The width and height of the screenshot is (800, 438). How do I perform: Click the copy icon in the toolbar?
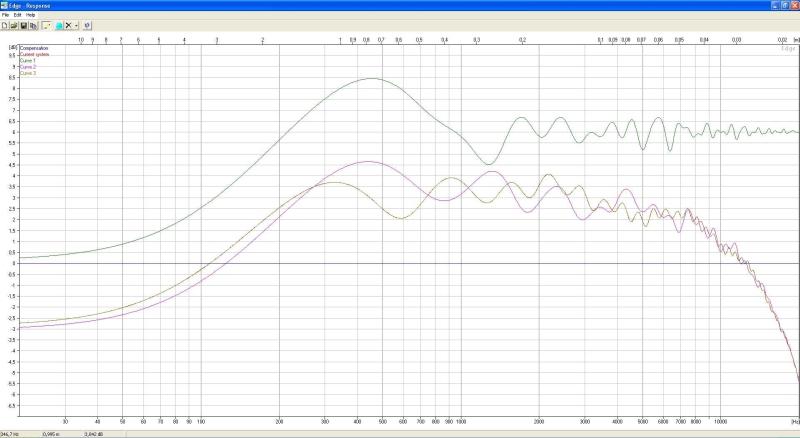click(x=32, y=25)
